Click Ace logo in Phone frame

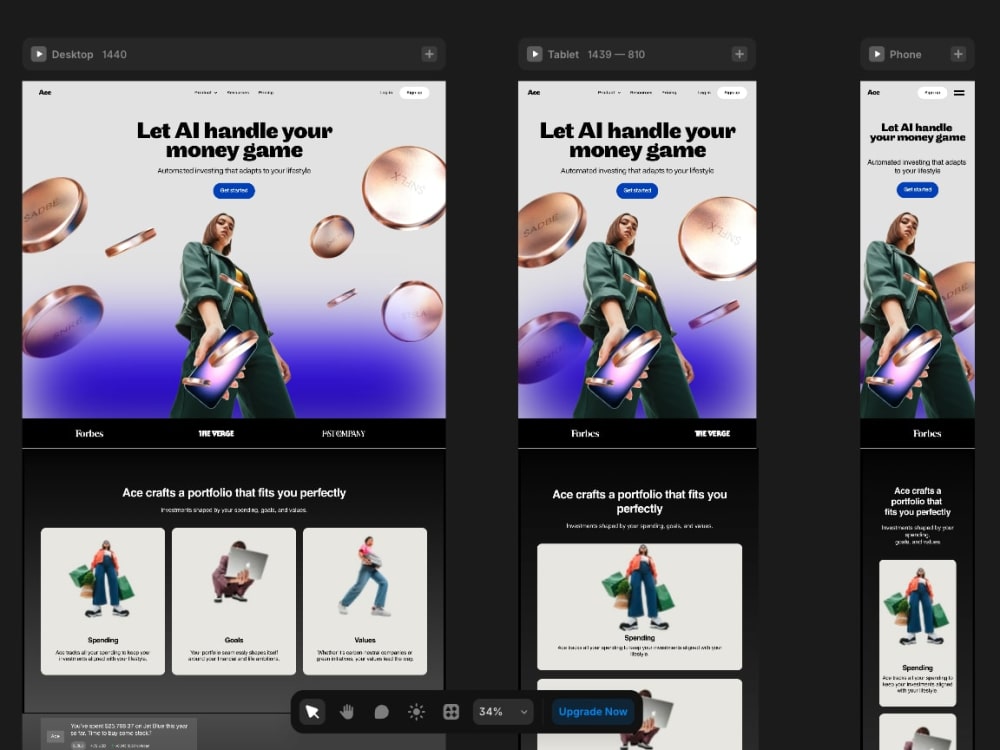tap(874, 92)
